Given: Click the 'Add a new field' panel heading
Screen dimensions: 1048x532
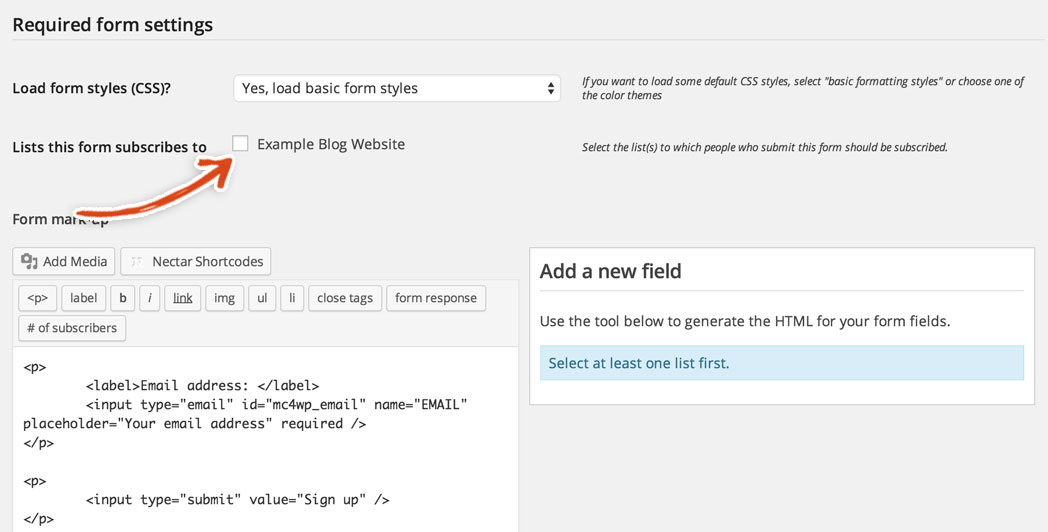Looking at the screenshot, I should tap(610, 271).
